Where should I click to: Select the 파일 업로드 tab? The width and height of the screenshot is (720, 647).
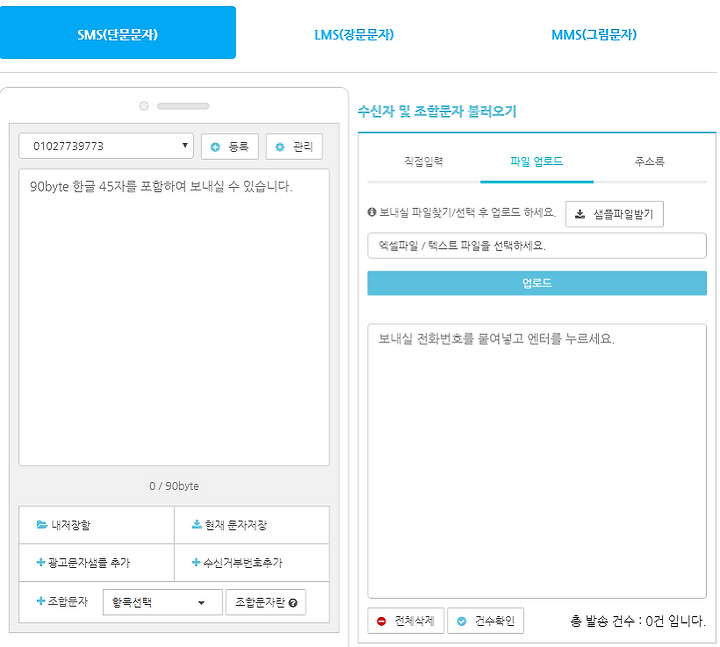537,162
